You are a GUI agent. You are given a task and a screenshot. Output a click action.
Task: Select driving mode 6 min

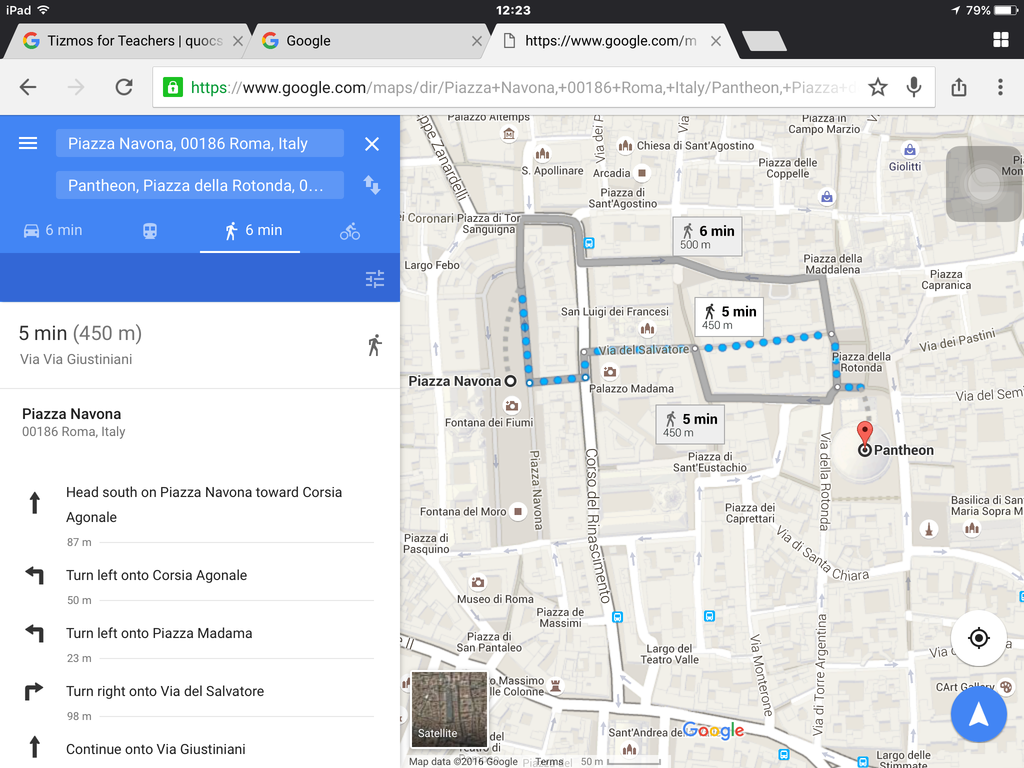53,231
